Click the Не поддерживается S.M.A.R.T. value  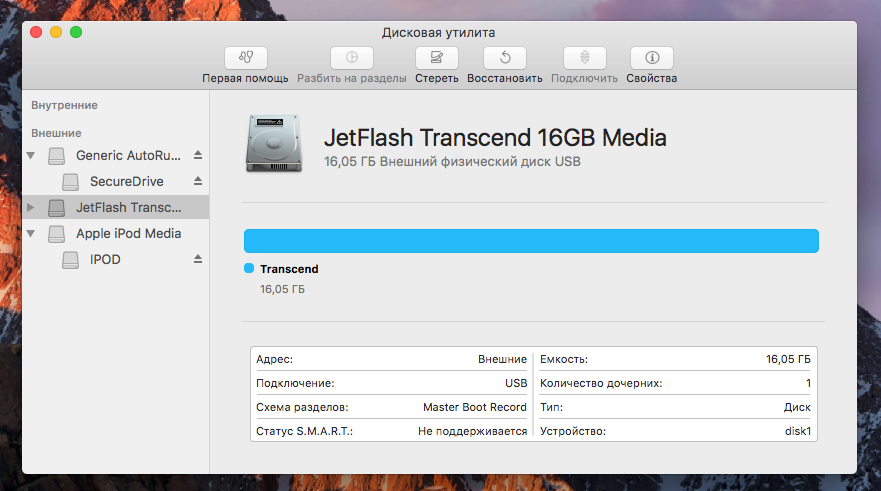coord(473,431)
